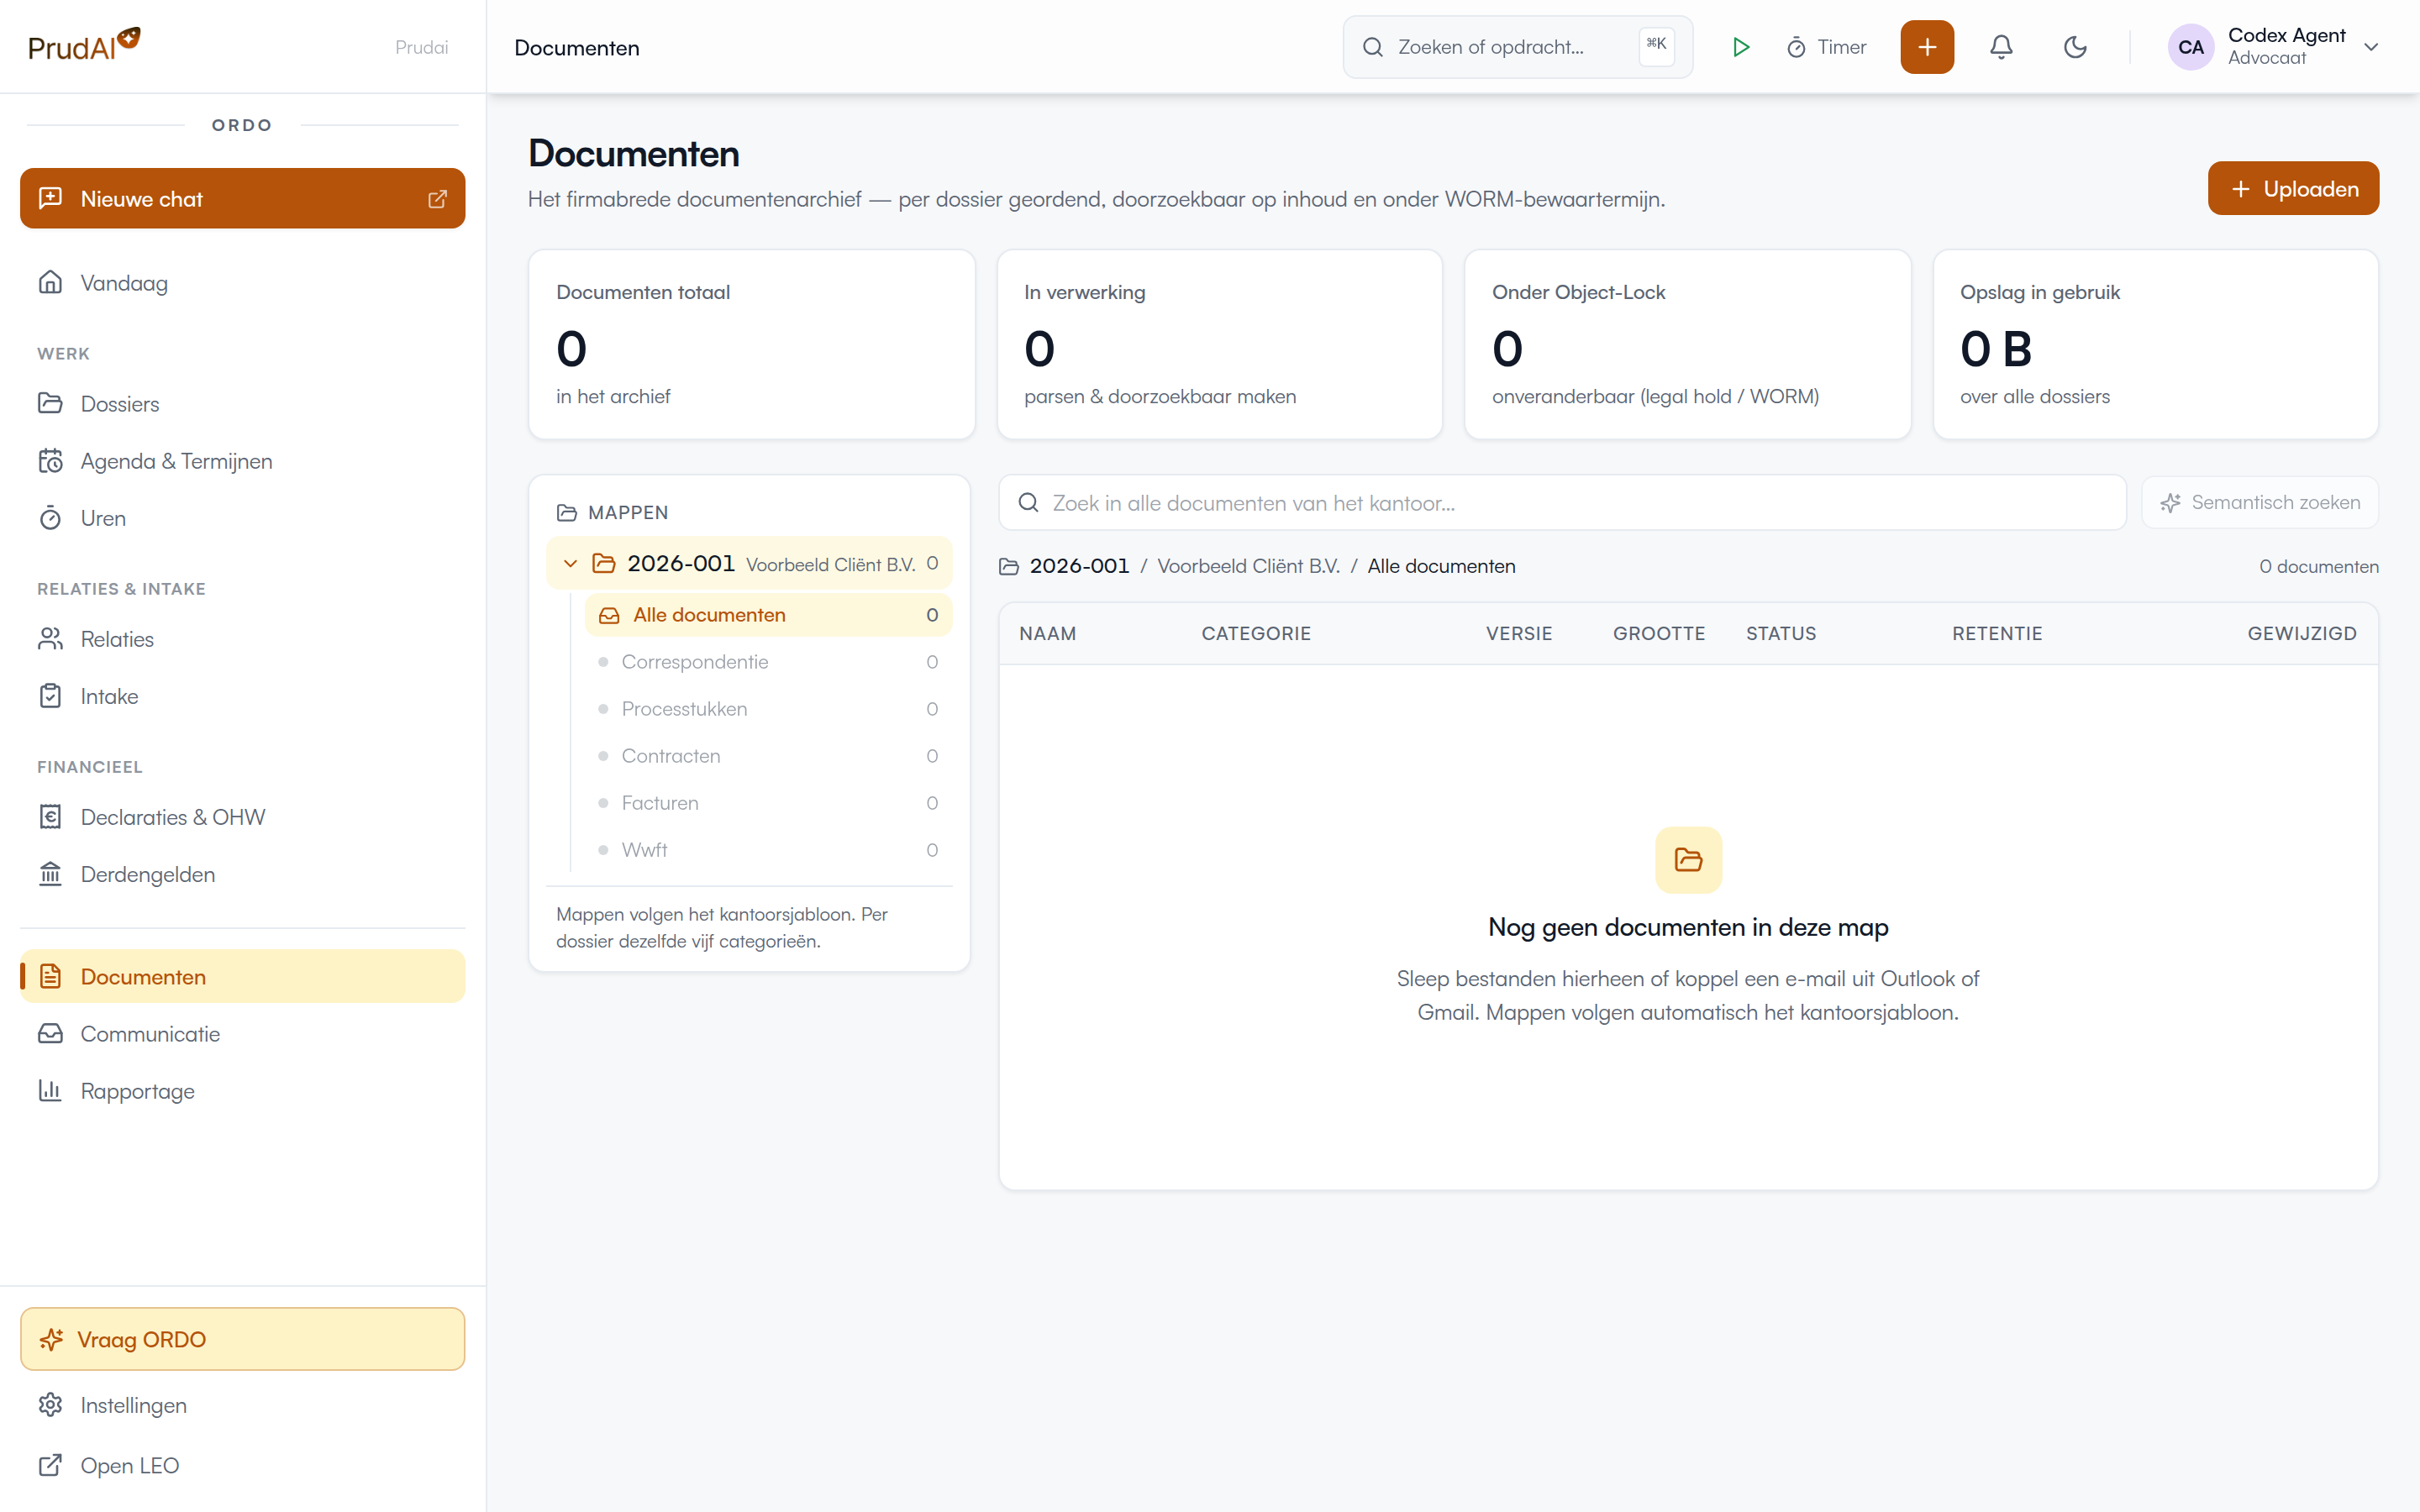Click the Onder Object-Lock card
This screenshot has height=1512, width=2420.
pyautogui.click(x=1687, y=344)
